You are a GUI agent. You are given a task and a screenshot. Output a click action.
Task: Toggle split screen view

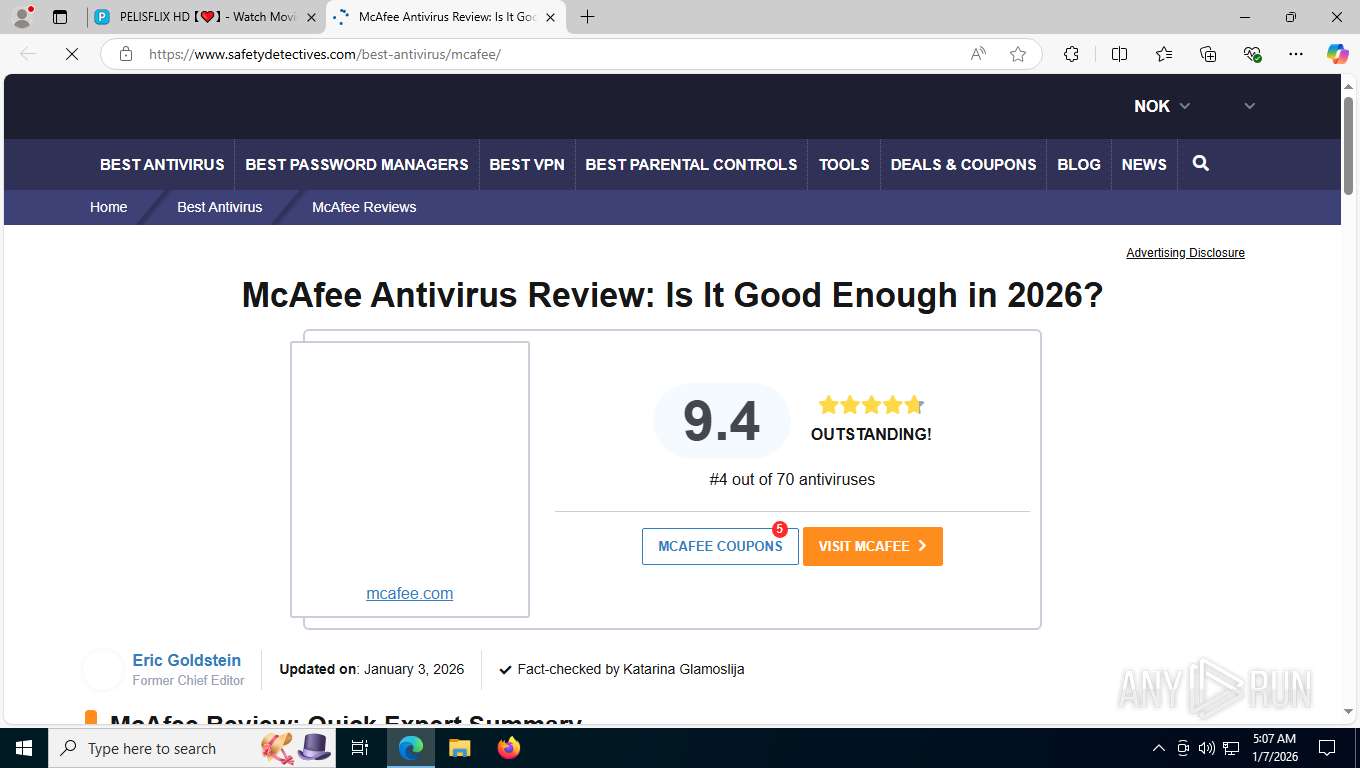(x=1119, y=54)
